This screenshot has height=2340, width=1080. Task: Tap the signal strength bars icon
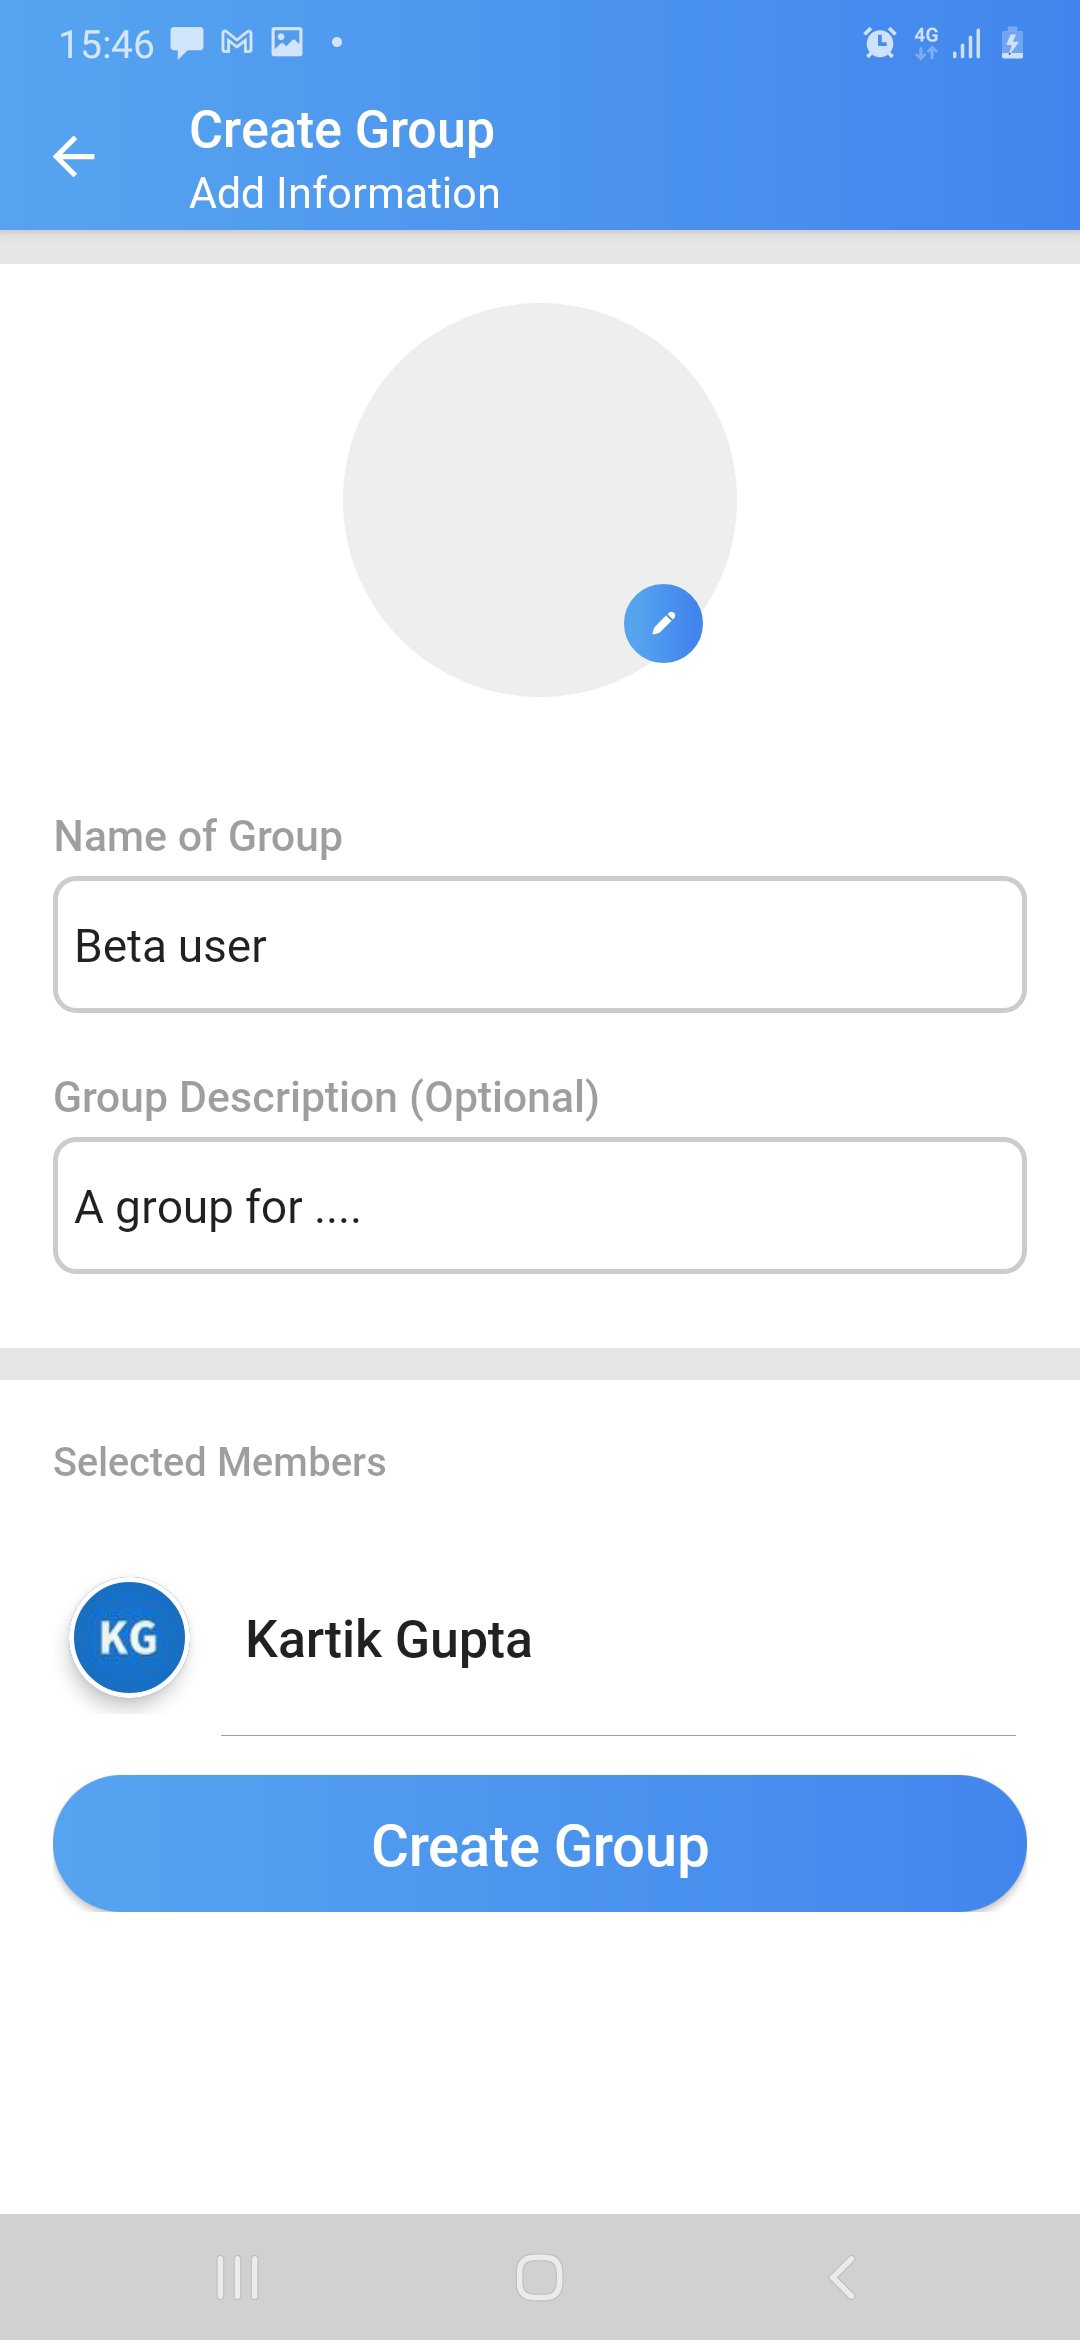[x=967, y=43]
